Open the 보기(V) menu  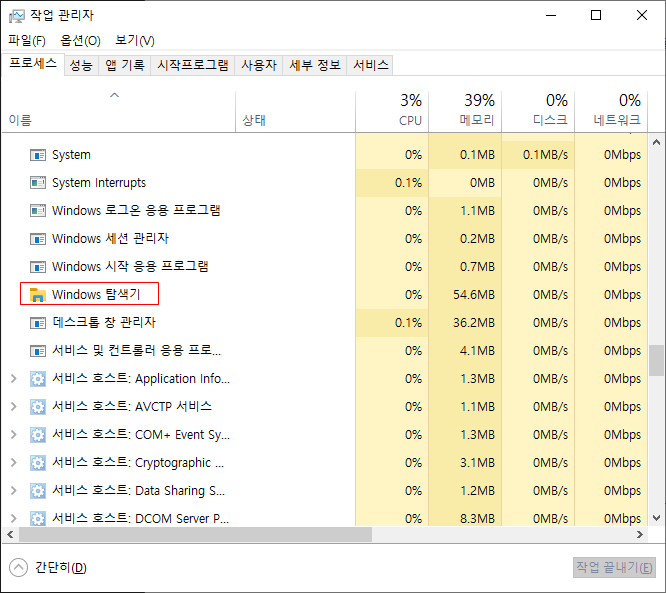pos(135,40)
